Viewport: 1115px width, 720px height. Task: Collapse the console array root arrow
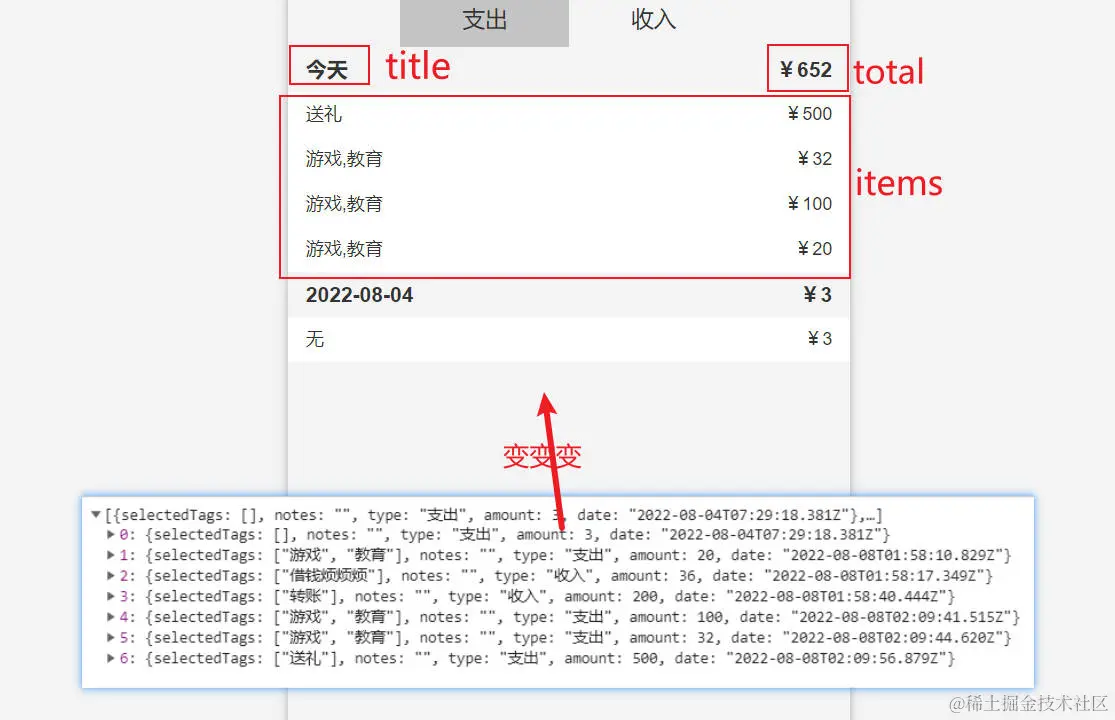[x=96, y=515]
